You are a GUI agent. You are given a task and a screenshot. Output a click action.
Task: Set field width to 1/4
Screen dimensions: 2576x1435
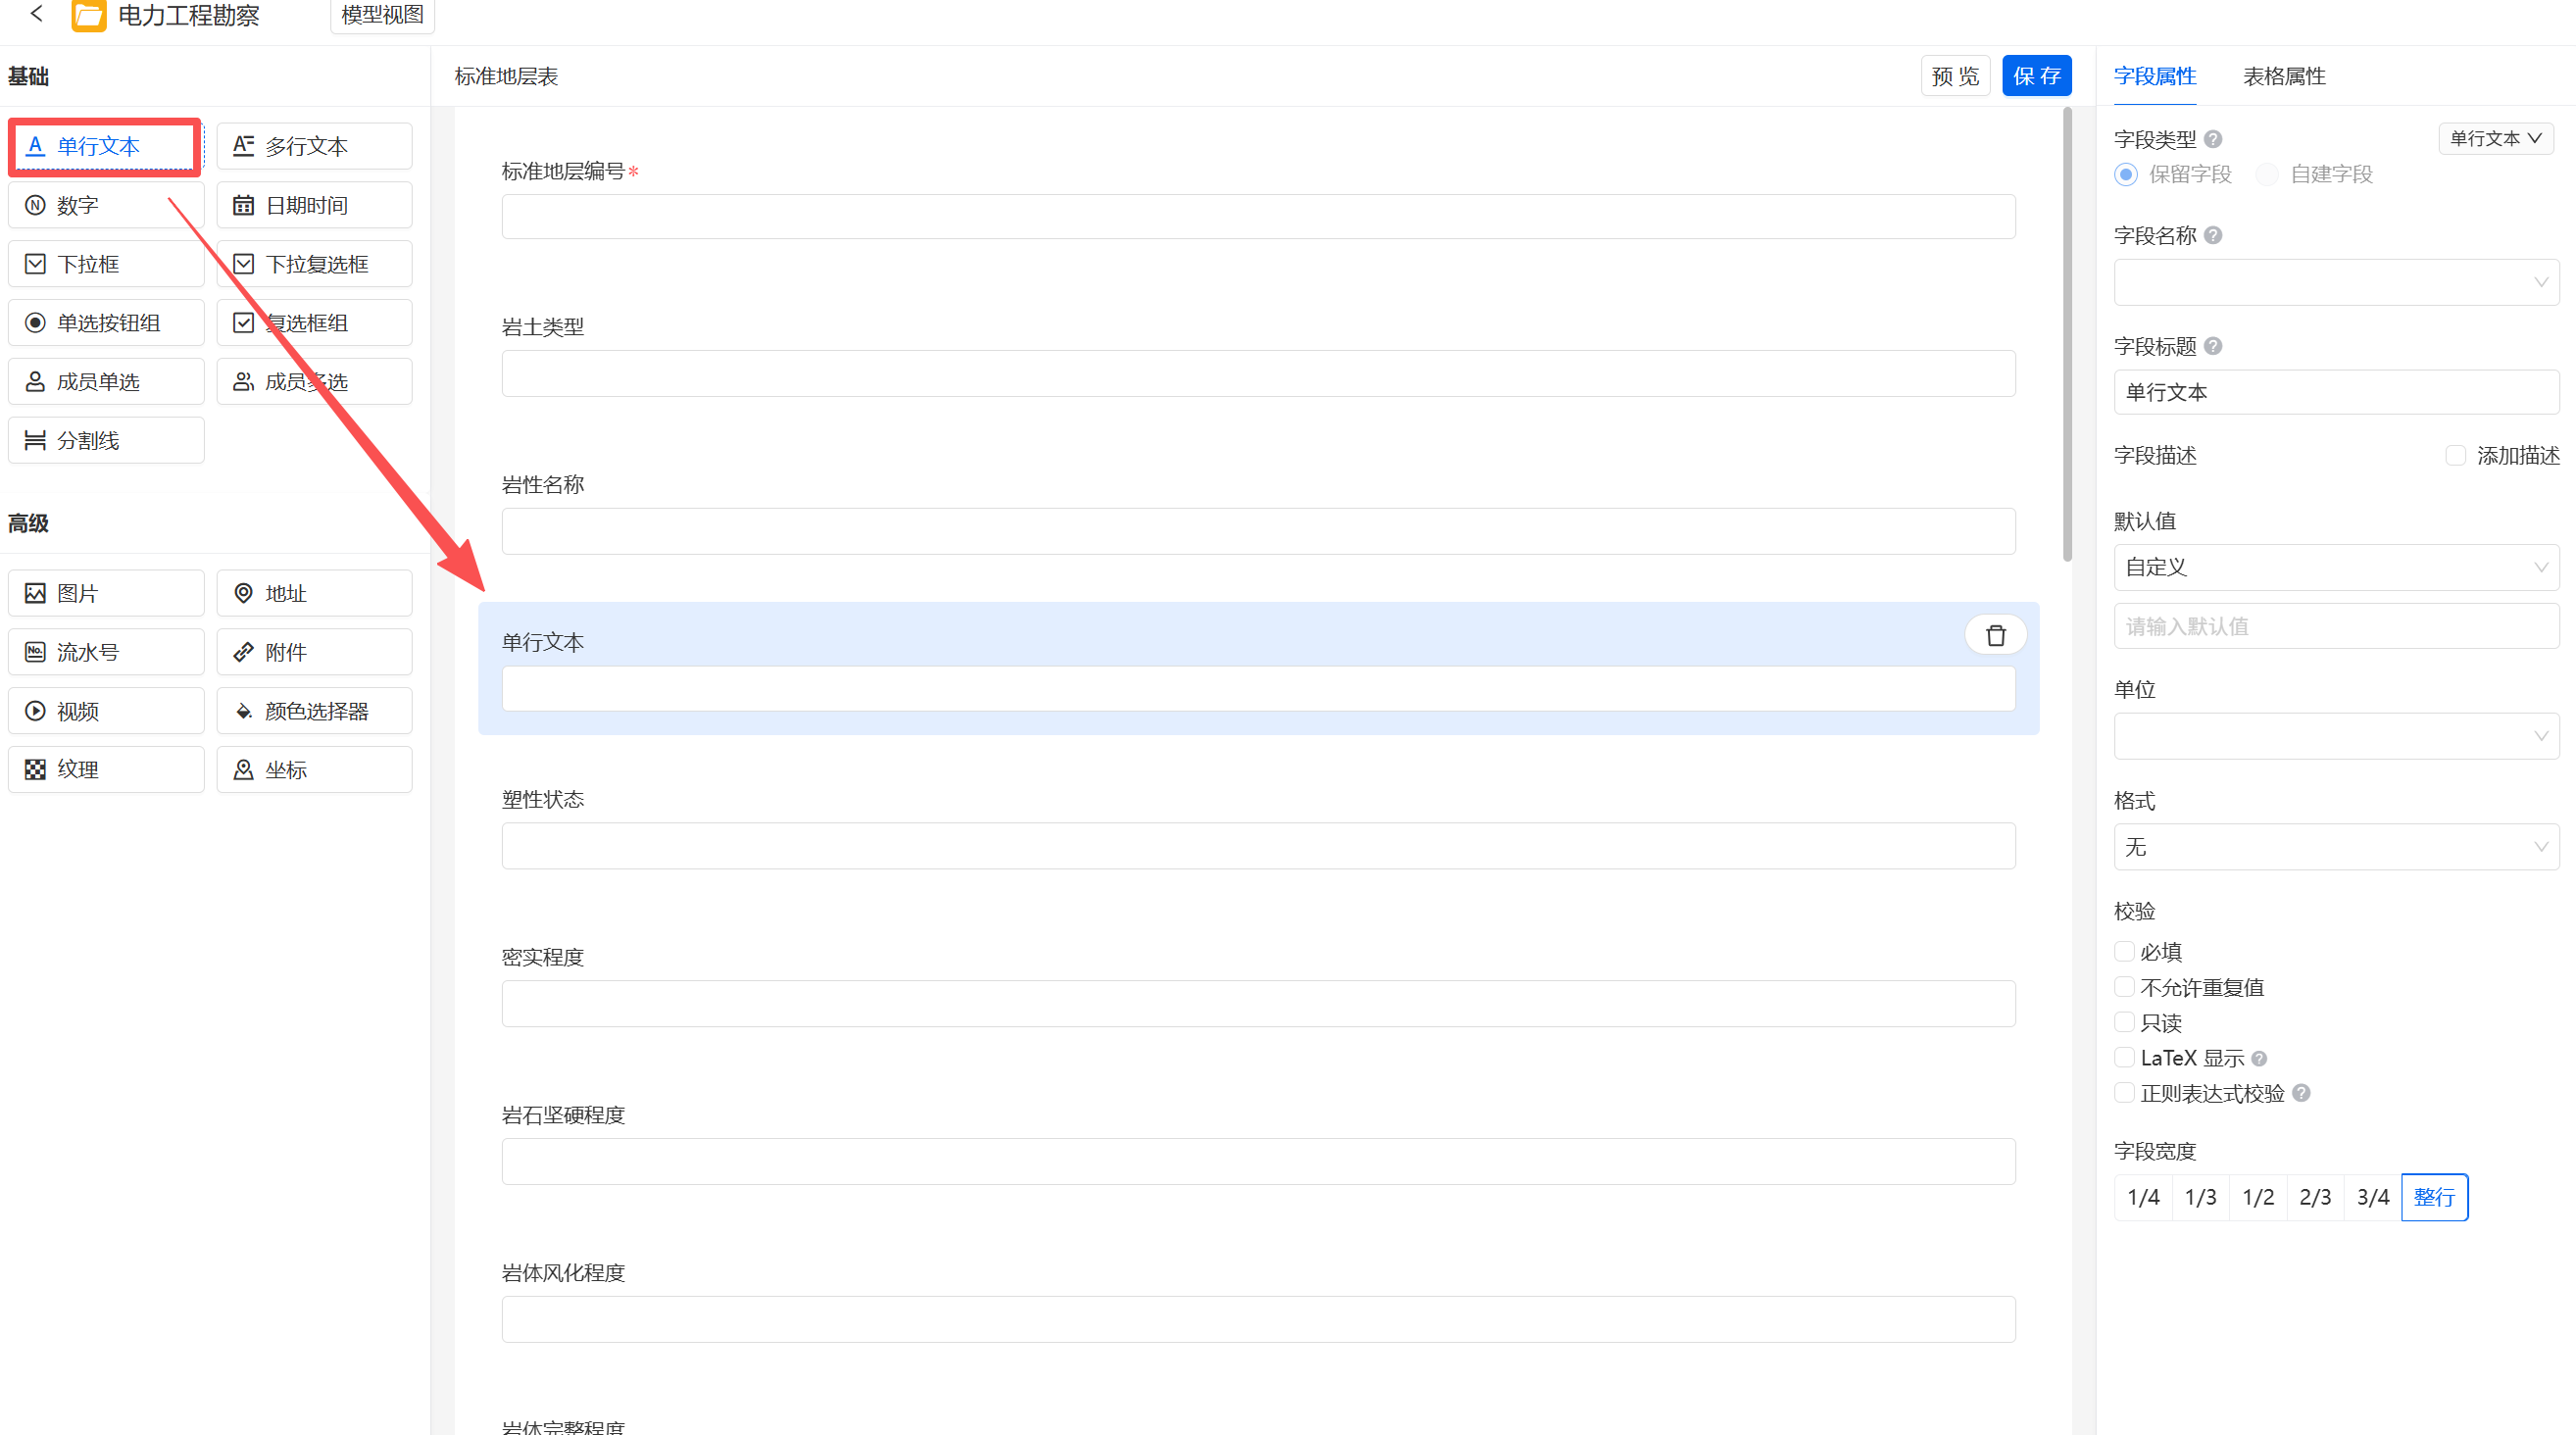point(2143,1198)
